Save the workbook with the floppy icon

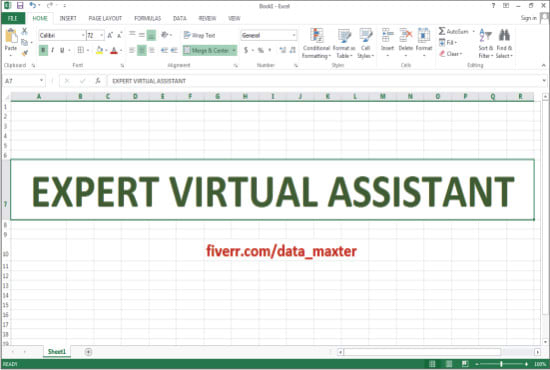(x=20, y=5)
